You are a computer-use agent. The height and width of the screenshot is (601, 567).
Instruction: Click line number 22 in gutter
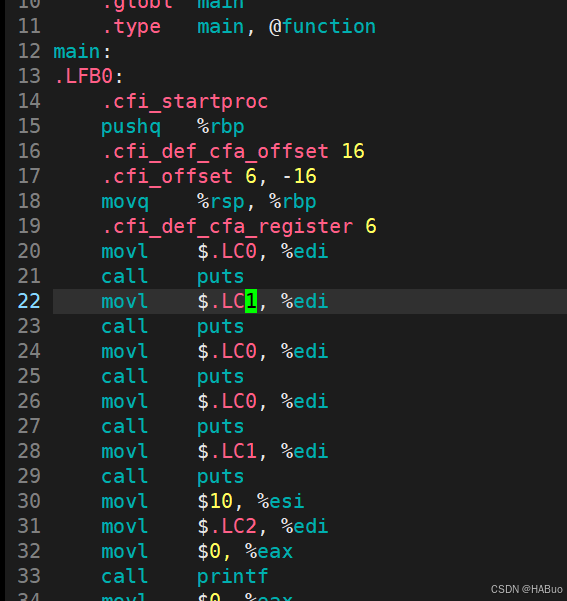click(x=29, y=301)
